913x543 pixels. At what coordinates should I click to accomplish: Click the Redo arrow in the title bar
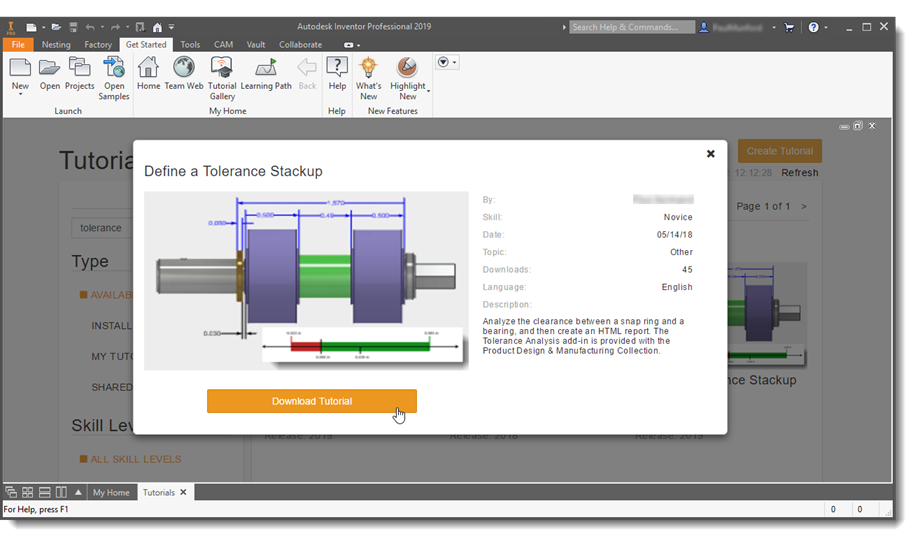[115, 27]
